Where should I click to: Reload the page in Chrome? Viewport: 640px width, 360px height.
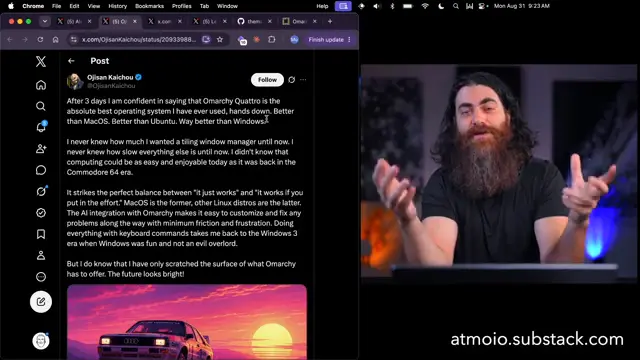(40, 40)
